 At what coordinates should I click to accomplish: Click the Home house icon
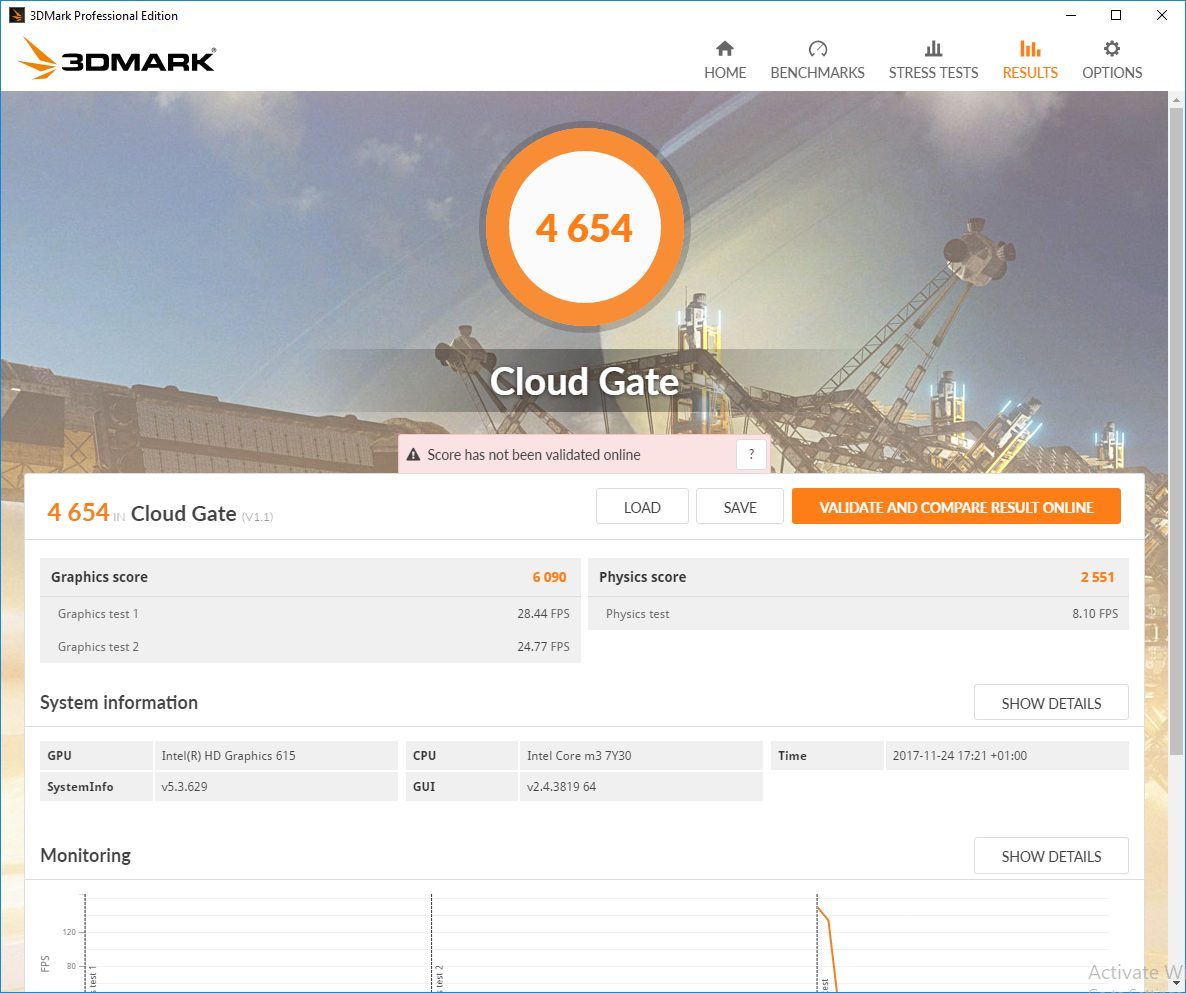[x=725, y=48]
